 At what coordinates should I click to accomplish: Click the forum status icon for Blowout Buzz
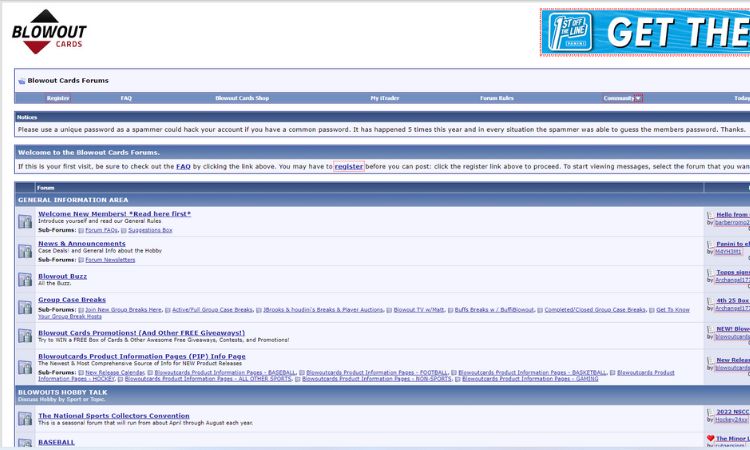point(25,279)
